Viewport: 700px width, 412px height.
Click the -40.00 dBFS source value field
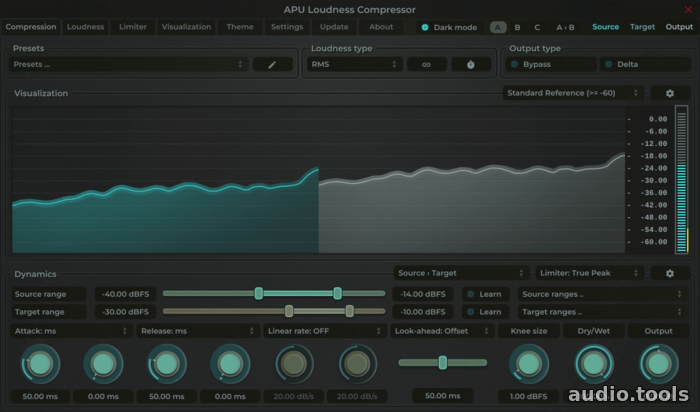point(125,294)
